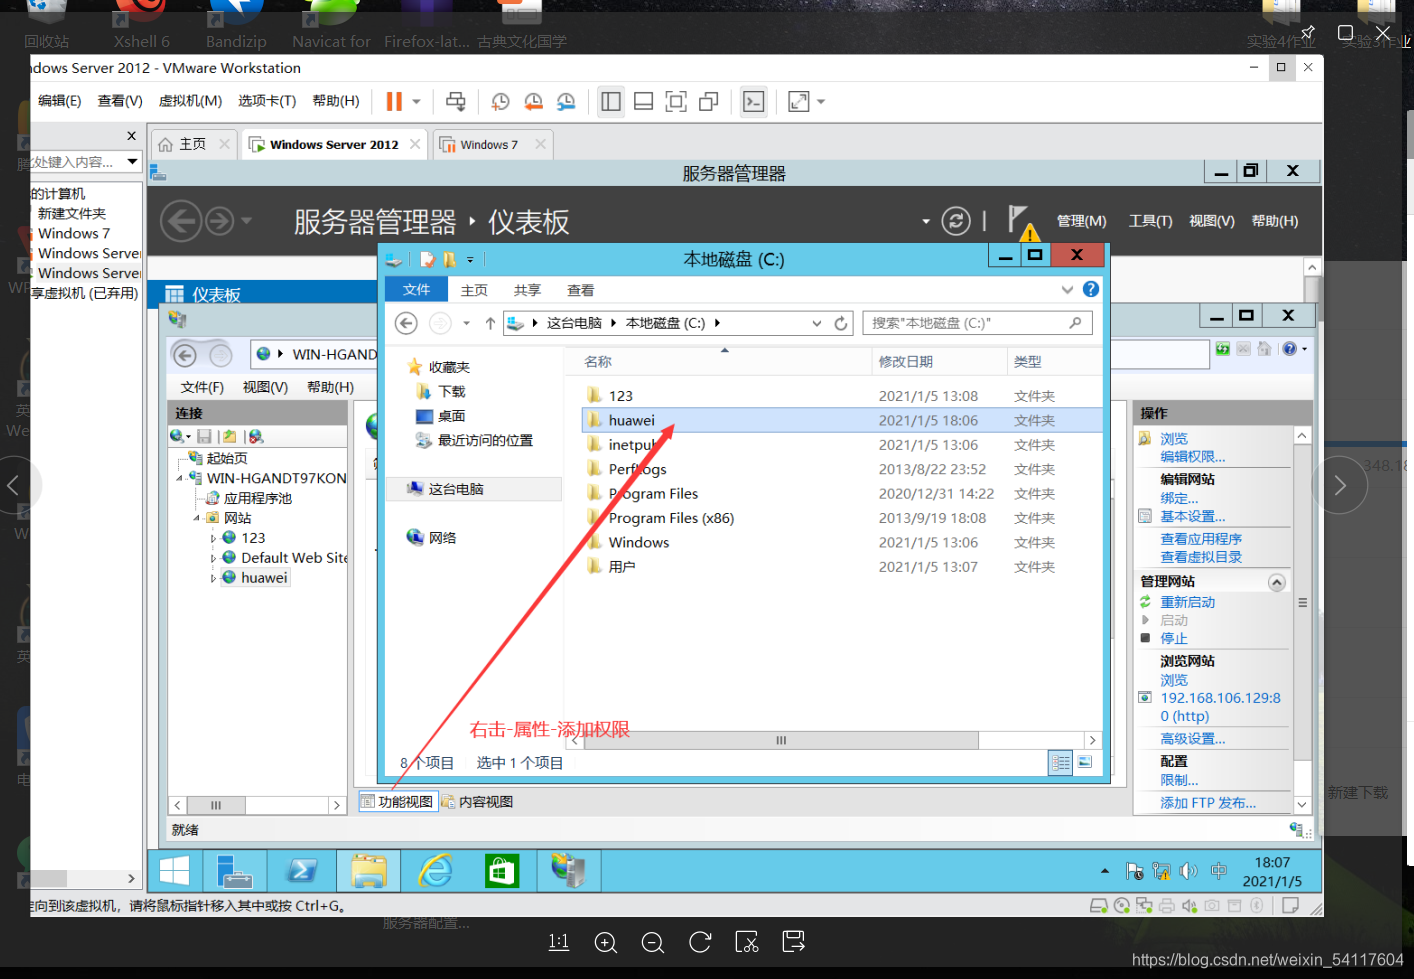Switch Explorer to details view button
Image resolution: width=1414 pixels, height=979 pixels.
coord(1061,763)
